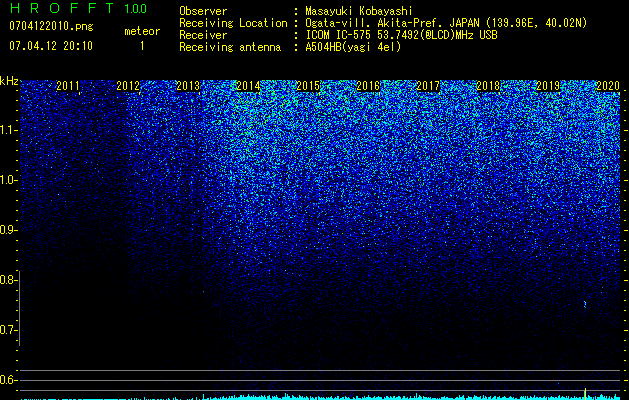The image size is (629, 400).
Task: Click the 2019 time marker
Action: 548,86
